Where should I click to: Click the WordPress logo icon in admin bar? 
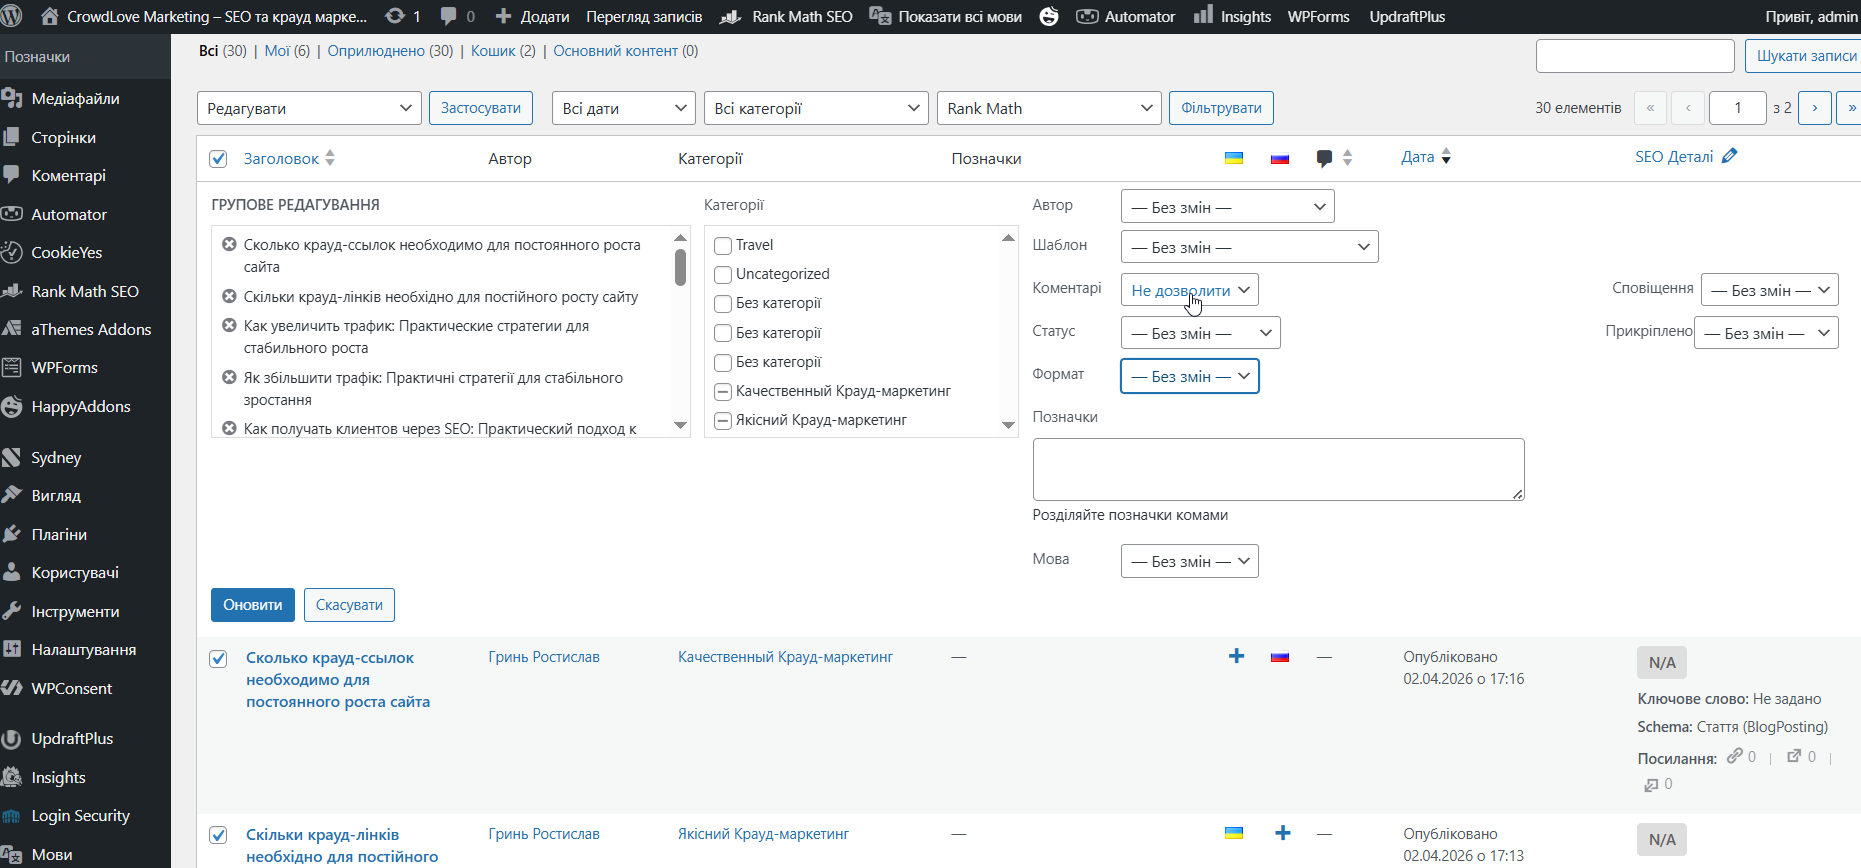13,16
